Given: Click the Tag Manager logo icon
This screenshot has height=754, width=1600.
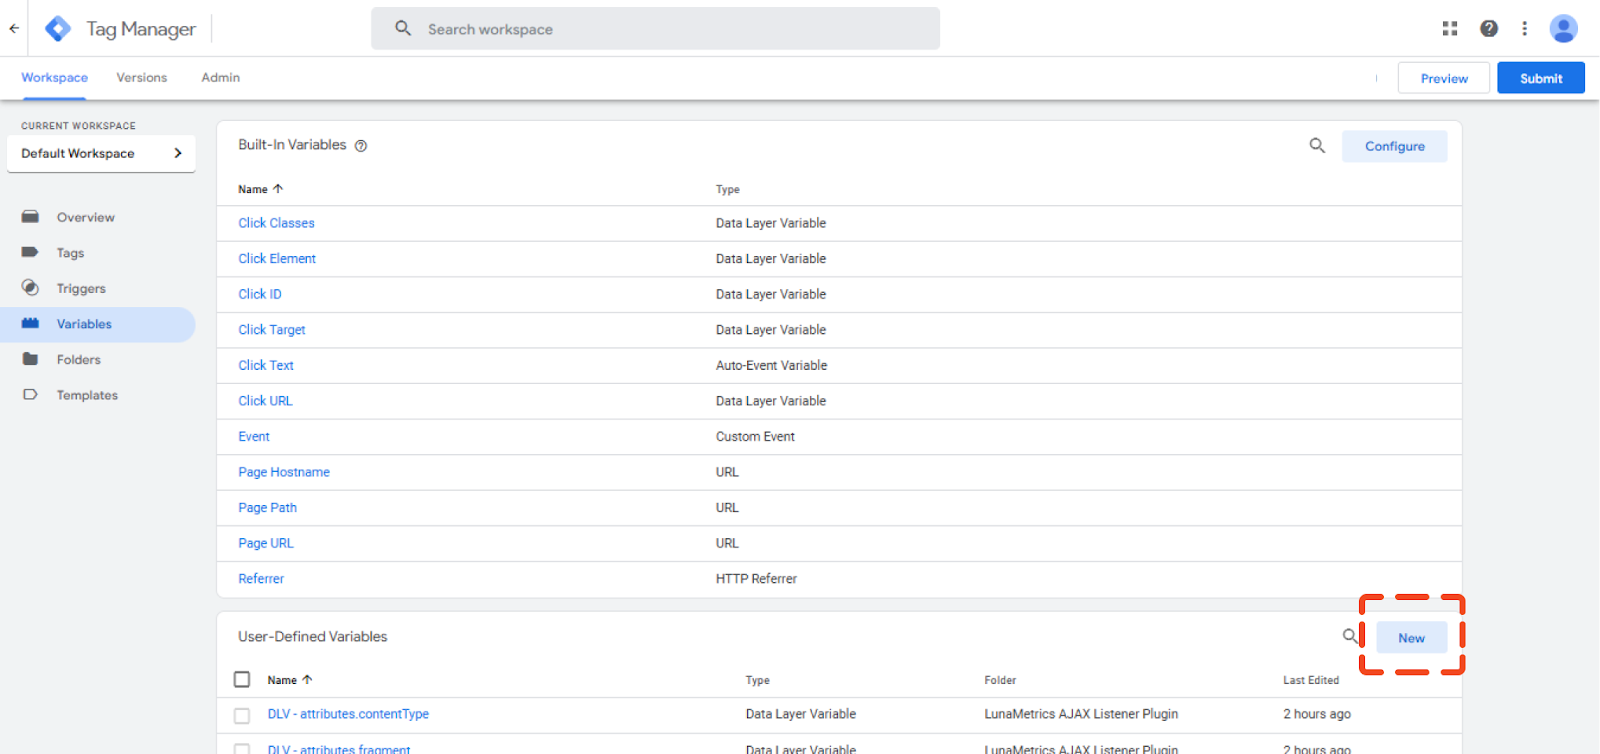Looking at the screenshot, I should pos(58,29).
